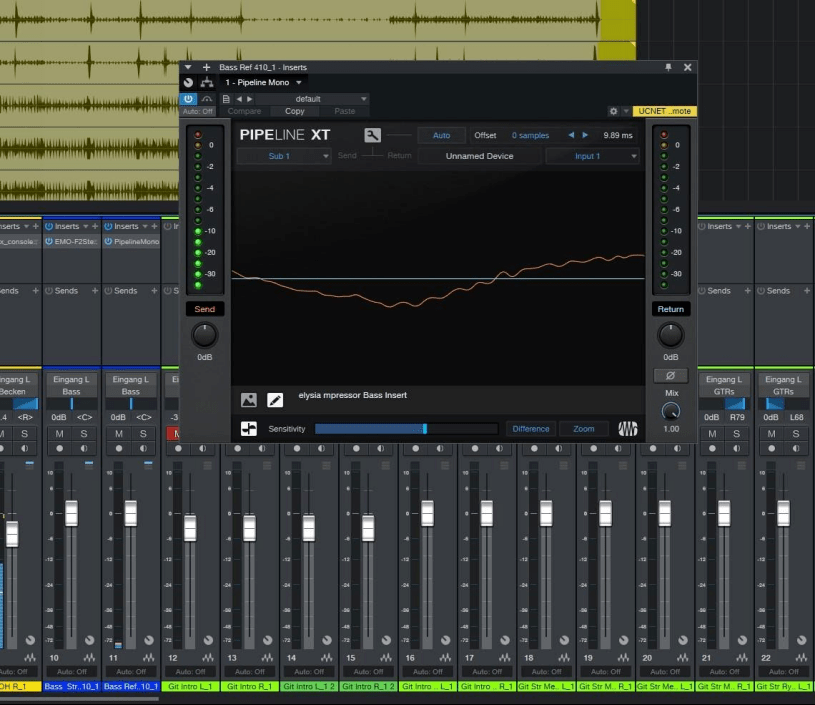815x705 pixels.
Task: Click the Zoom button in Pipeline XT
Action: pos(584,429)
